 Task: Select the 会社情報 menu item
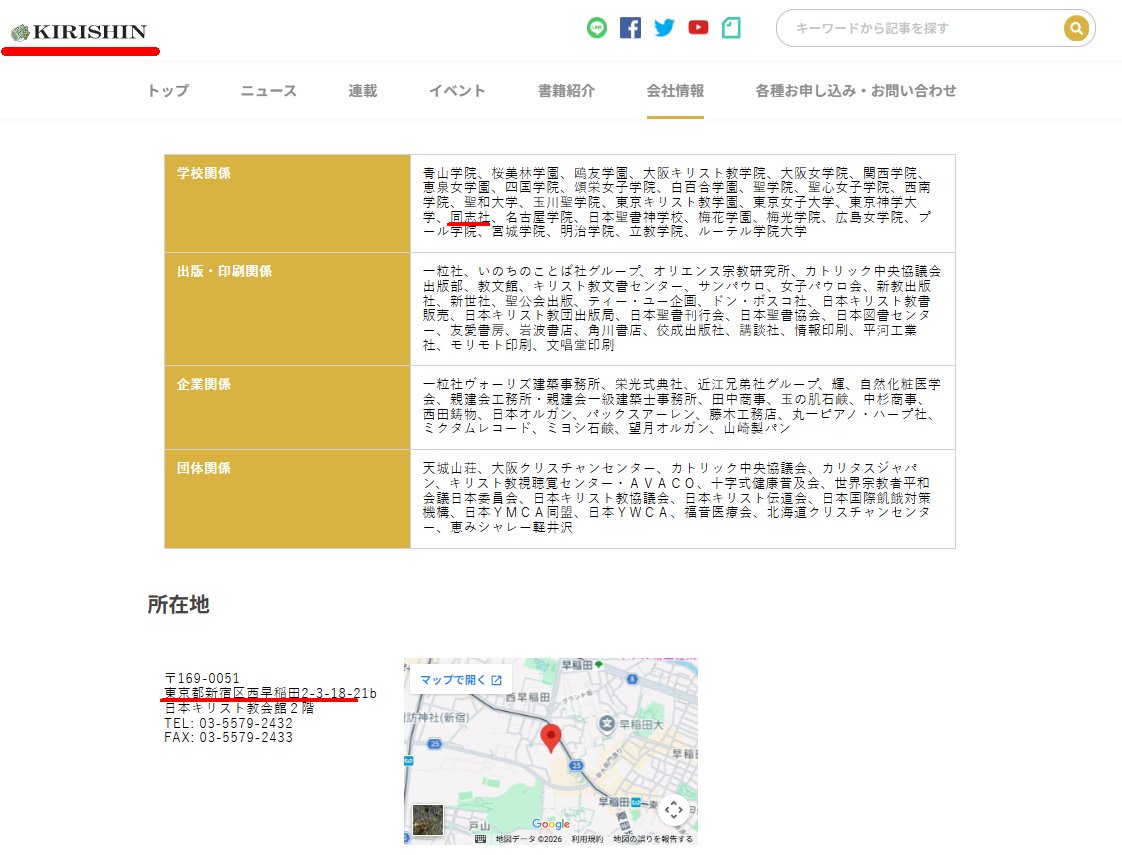(675, 91)
